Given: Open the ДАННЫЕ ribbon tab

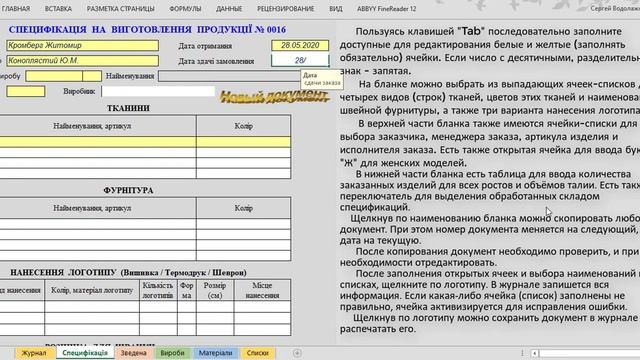Looking at the screenshot, I should 229,9.
